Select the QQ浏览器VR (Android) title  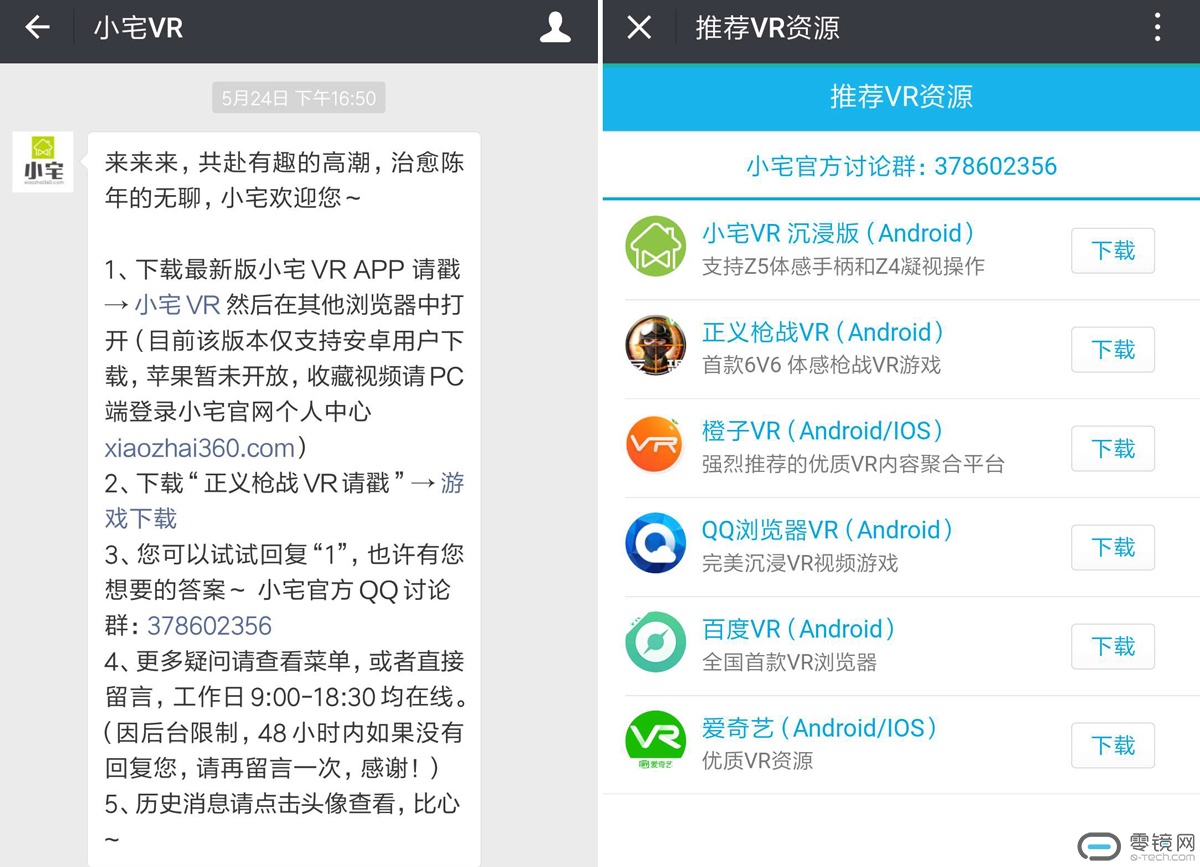click(827, 530)
